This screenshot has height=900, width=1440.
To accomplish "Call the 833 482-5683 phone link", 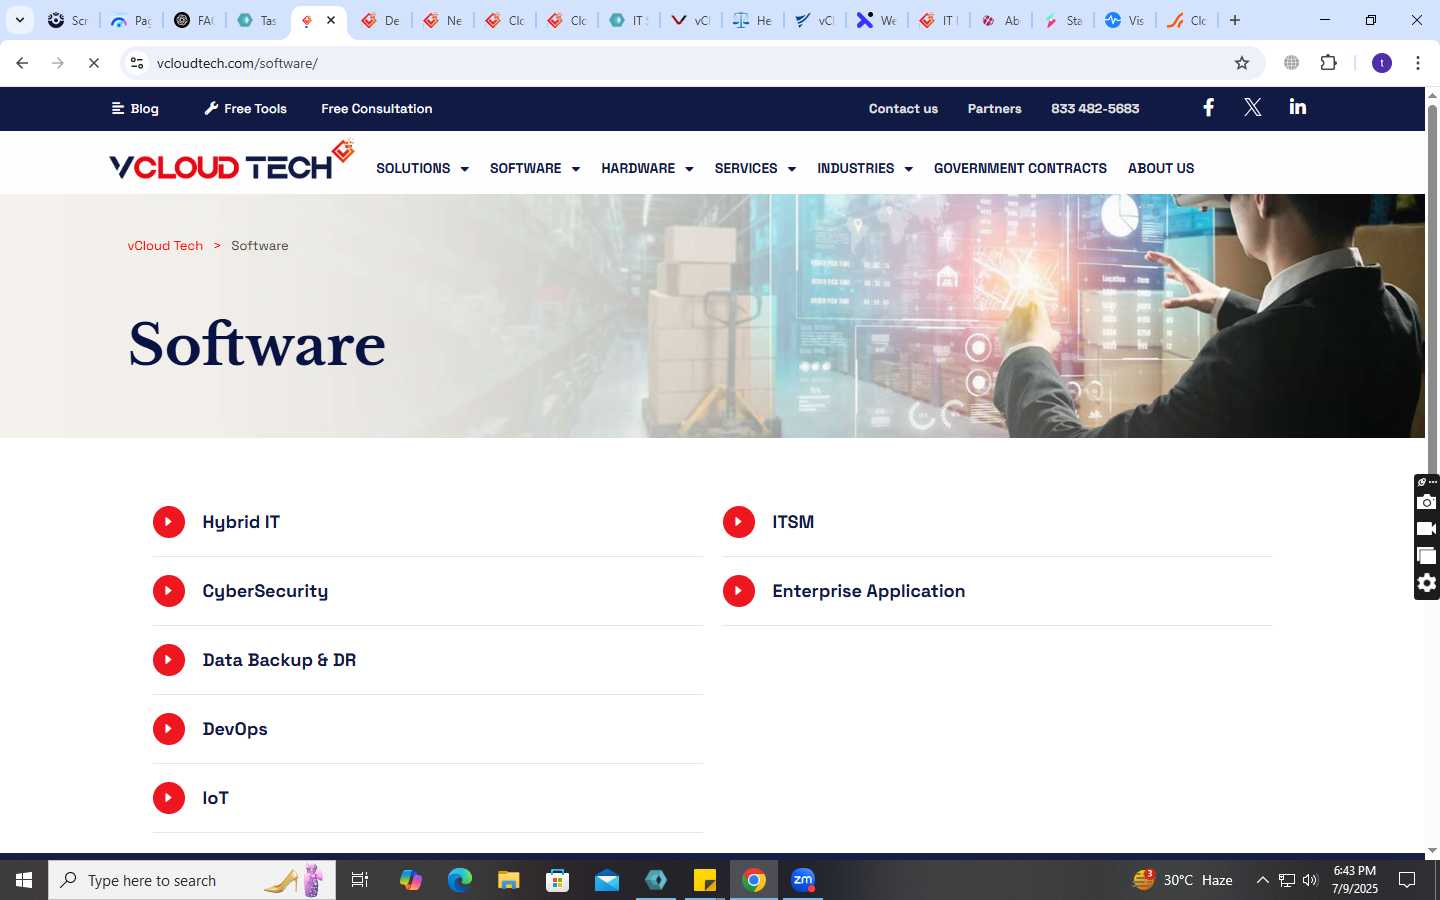I will [1095, 108].
